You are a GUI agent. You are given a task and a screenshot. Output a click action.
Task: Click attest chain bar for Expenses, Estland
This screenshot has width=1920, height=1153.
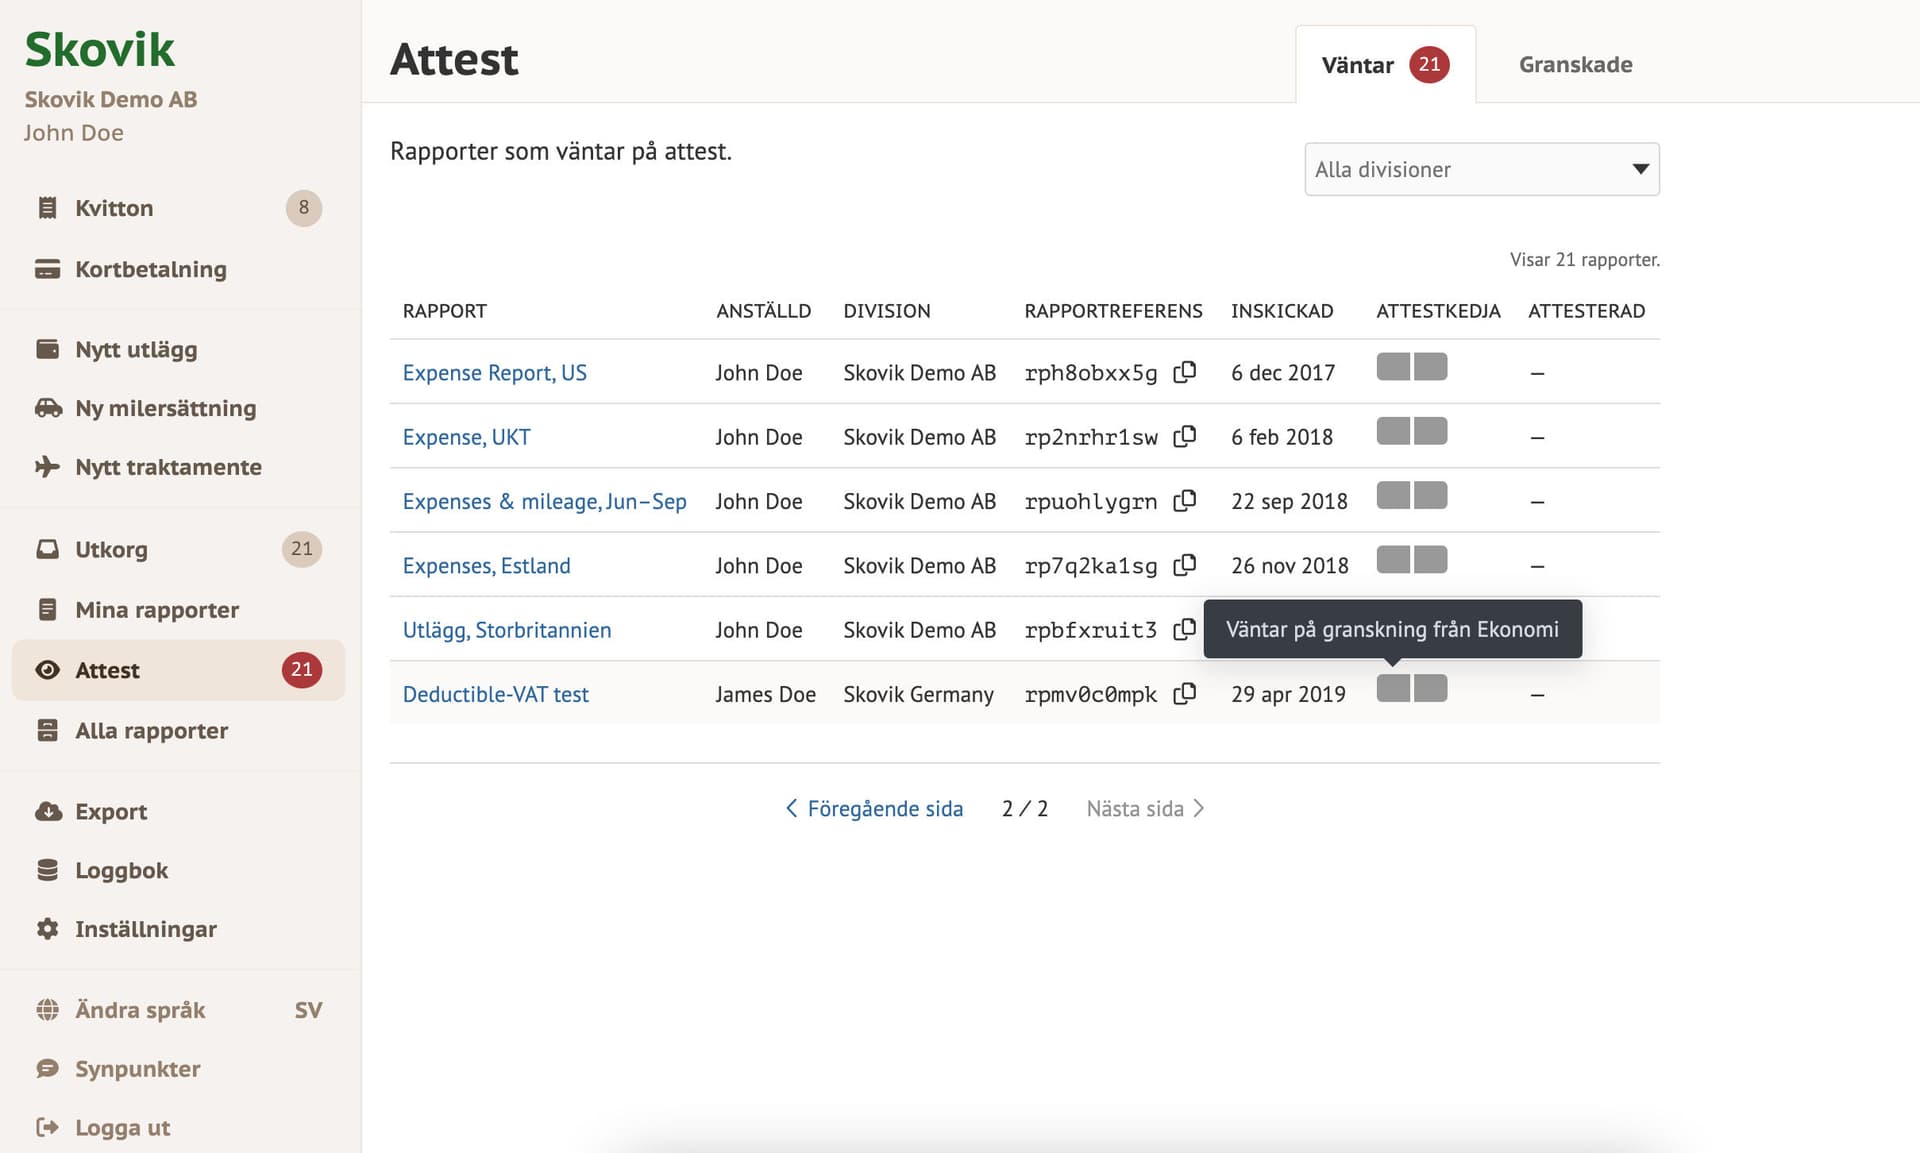pyautogui.click(x=1411, y=559)
